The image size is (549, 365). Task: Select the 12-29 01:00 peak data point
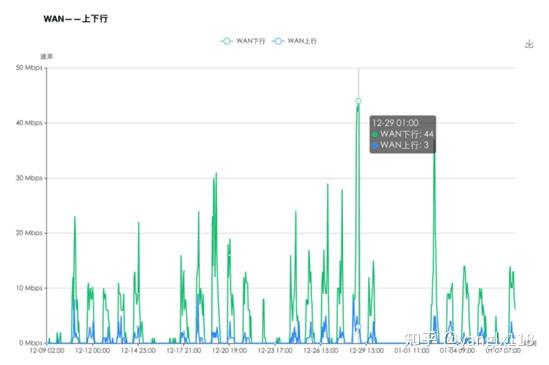(x=358, y=101)
